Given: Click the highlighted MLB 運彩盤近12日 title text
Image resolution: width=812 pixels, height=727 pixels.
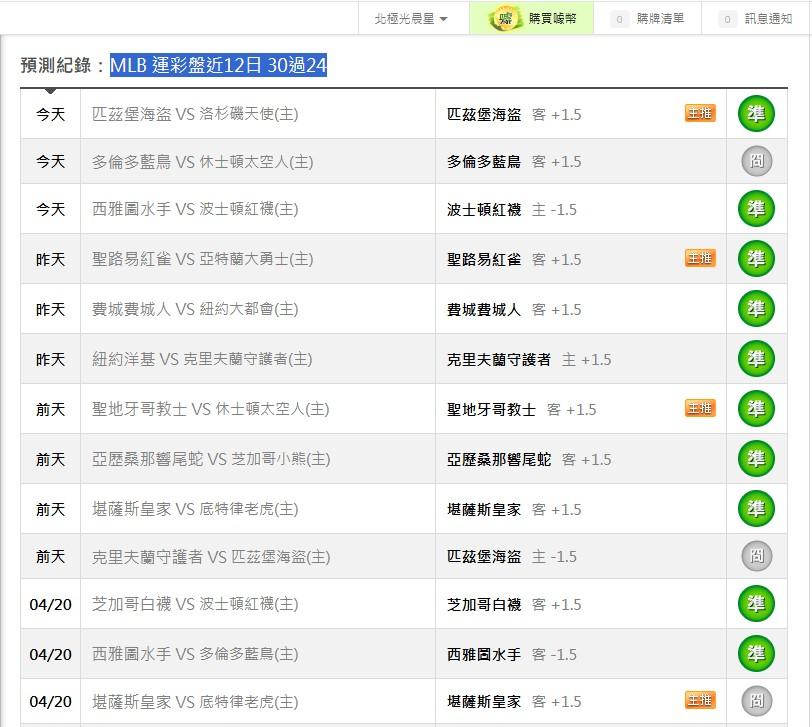Looking at the screenshot, I should (218, 66).
